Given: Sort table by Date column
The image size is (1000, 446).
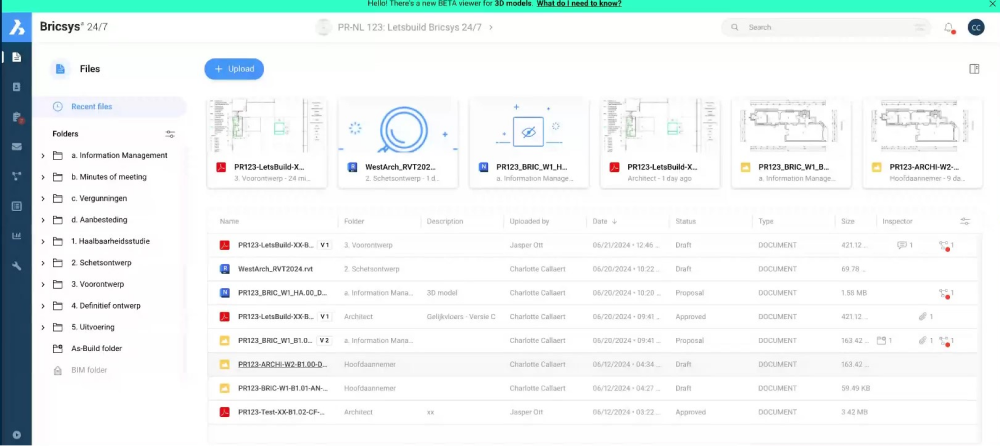Looking at the screenshot, I should pos(605,221).
